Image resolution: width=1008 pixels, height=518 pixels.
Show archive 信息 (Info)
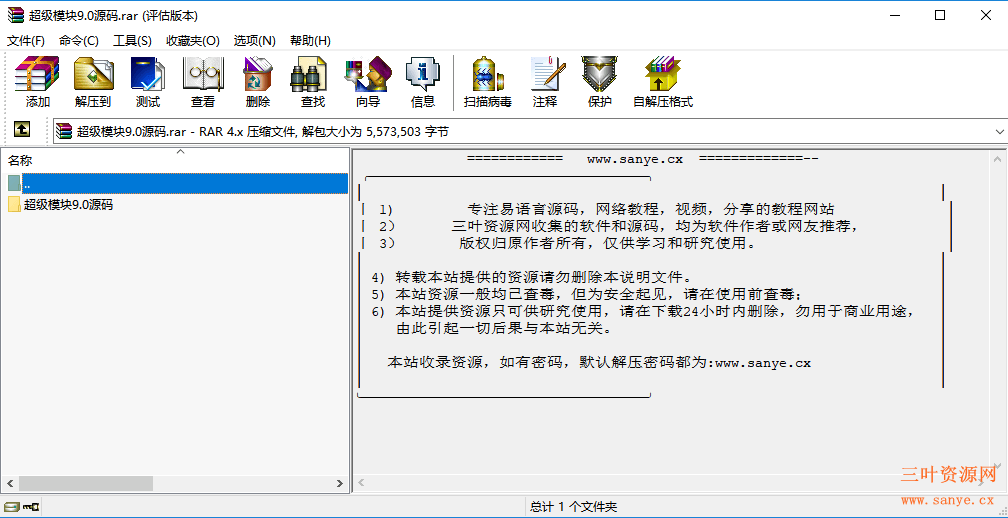pos(422,82)
